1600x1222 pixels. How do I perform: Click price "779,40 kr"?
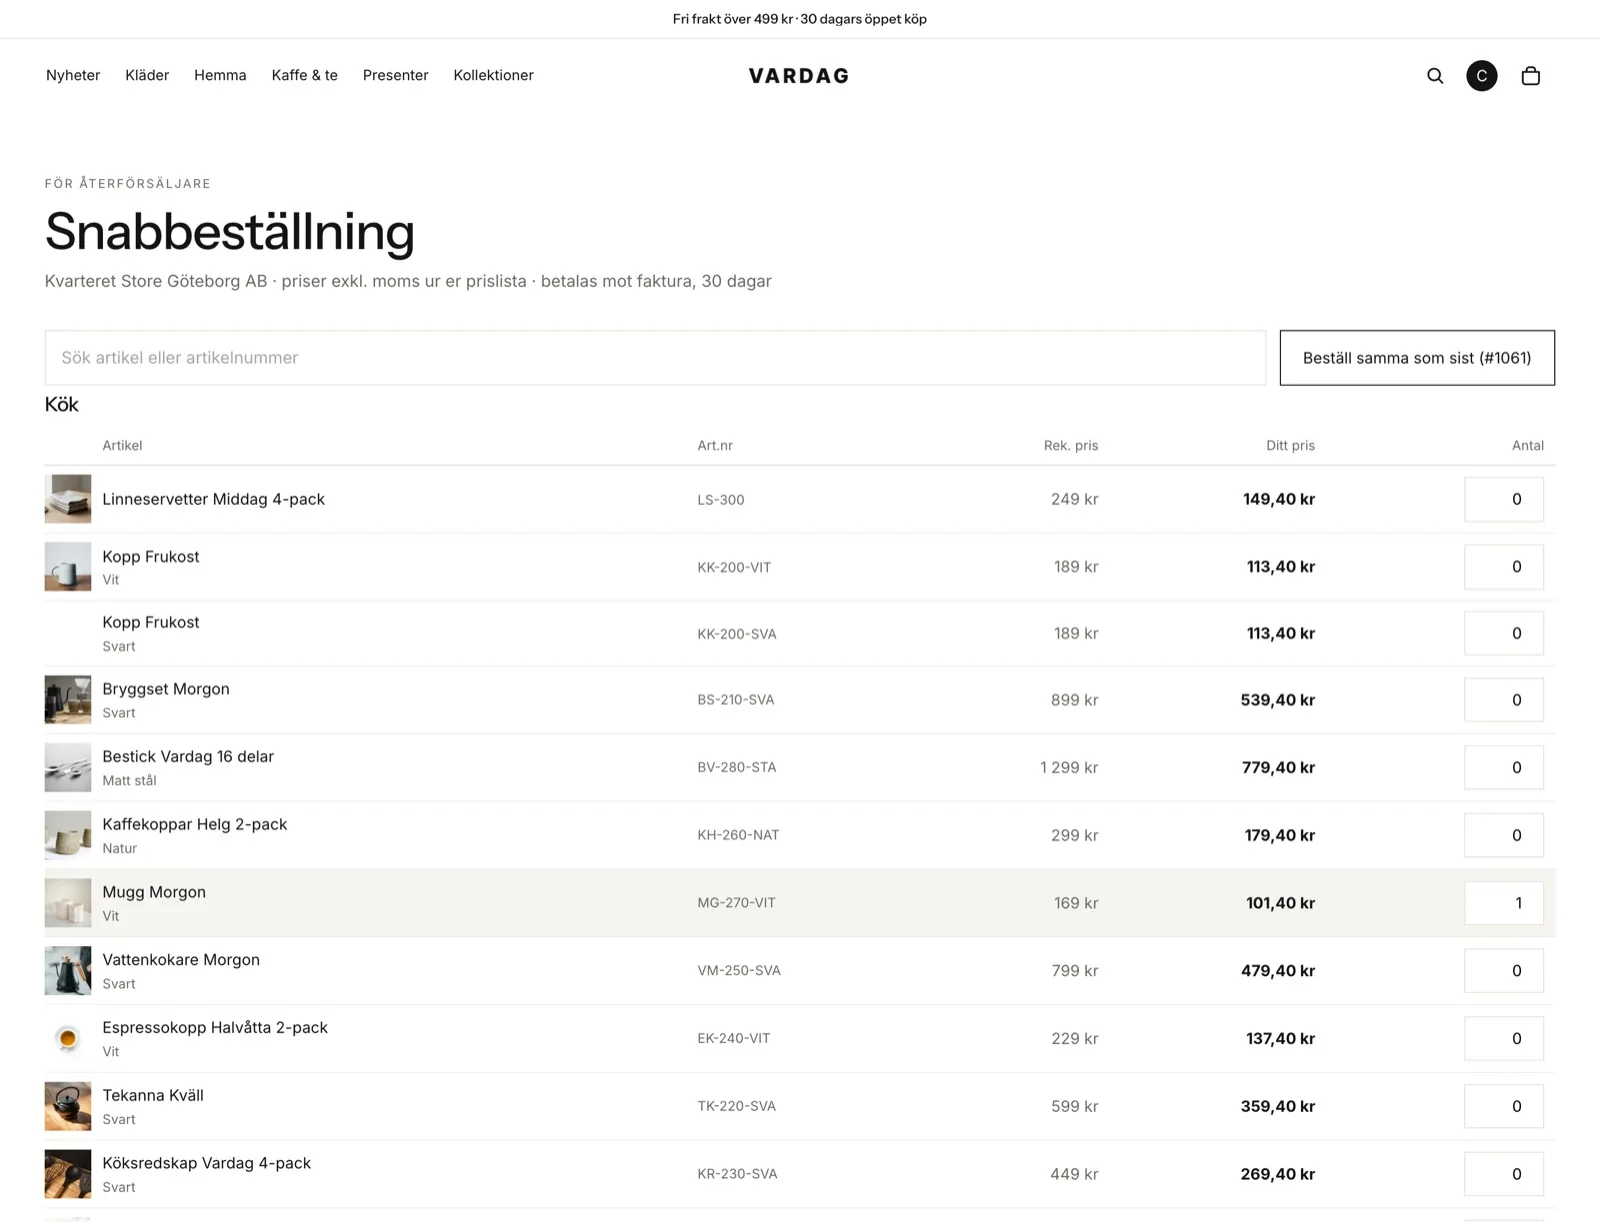coord(1278,768)
